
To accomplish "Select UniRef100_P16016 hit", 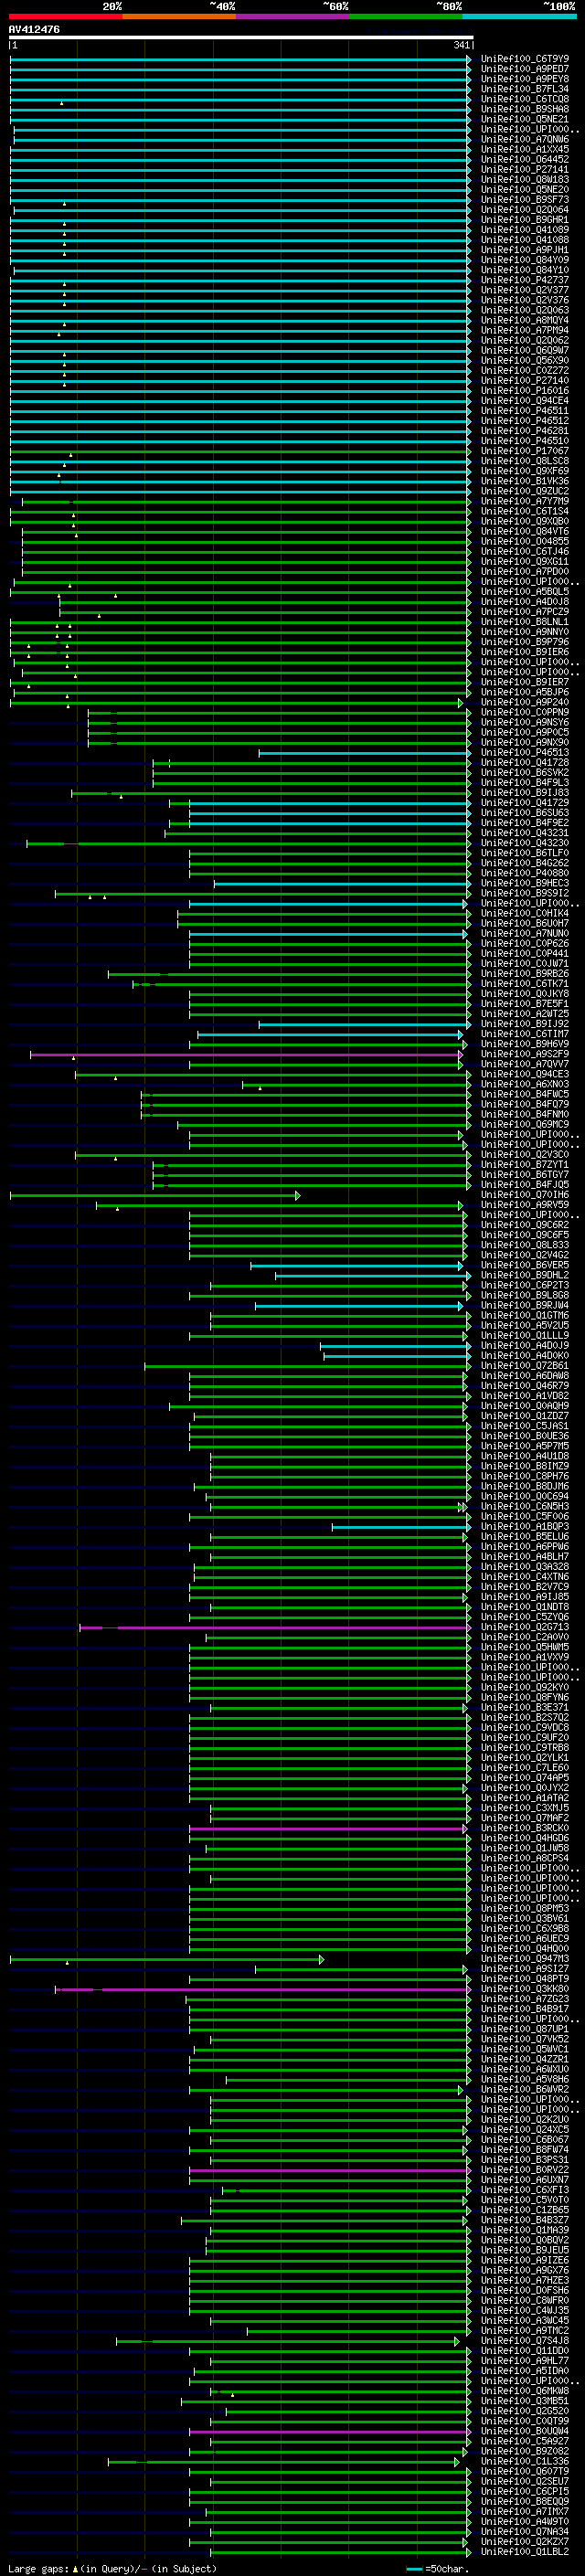I will coord(525,391).
